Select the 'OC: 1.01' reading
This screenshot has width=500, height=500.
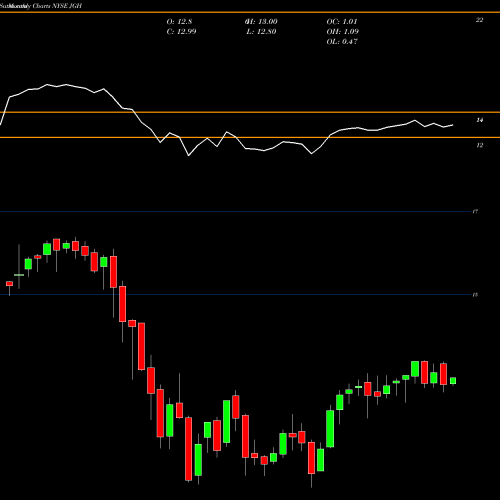click(342, 22)
